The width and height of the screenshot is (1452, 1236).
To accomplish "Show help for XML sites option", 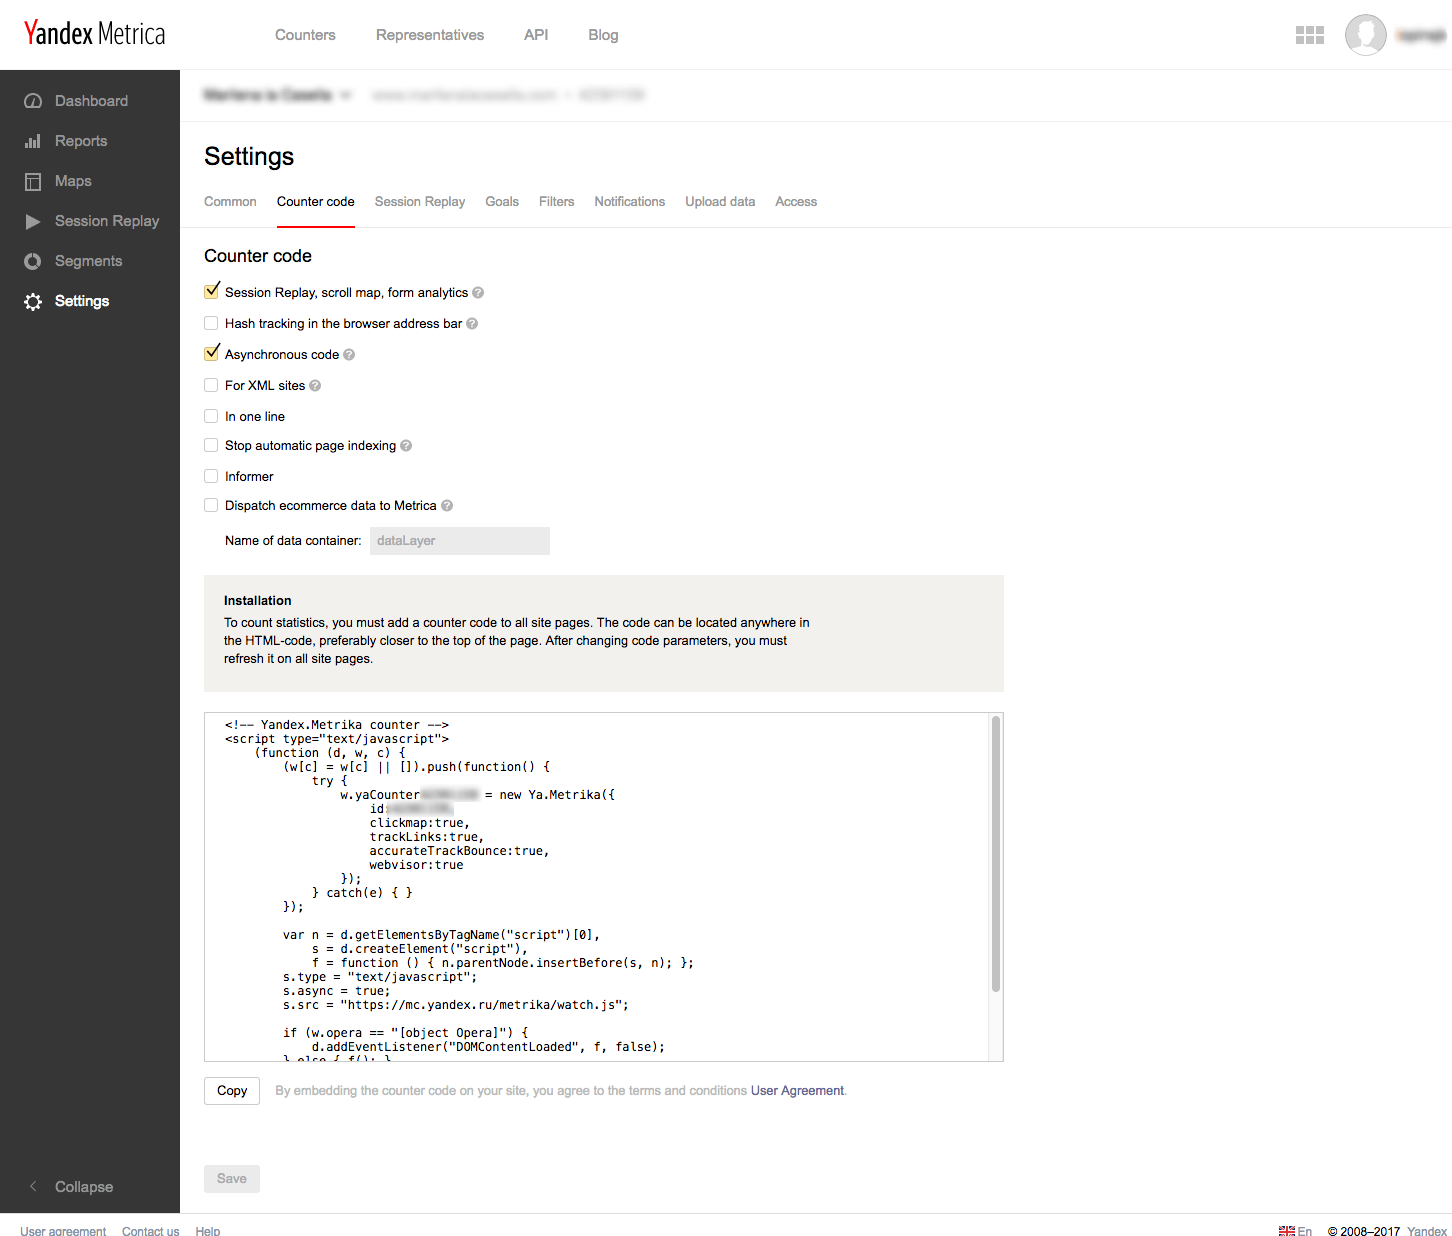I will point(315,386).
